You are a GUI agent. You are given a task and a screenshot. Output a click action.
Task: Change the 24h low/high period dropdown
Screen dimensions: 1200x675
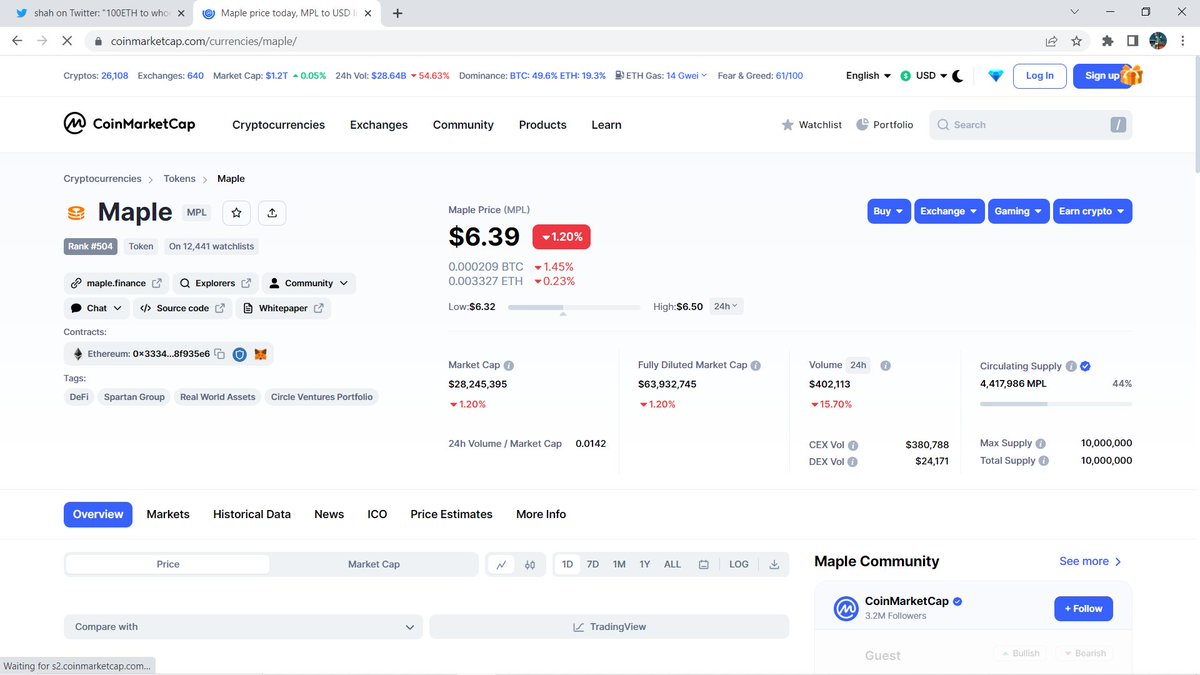(726, 307)
